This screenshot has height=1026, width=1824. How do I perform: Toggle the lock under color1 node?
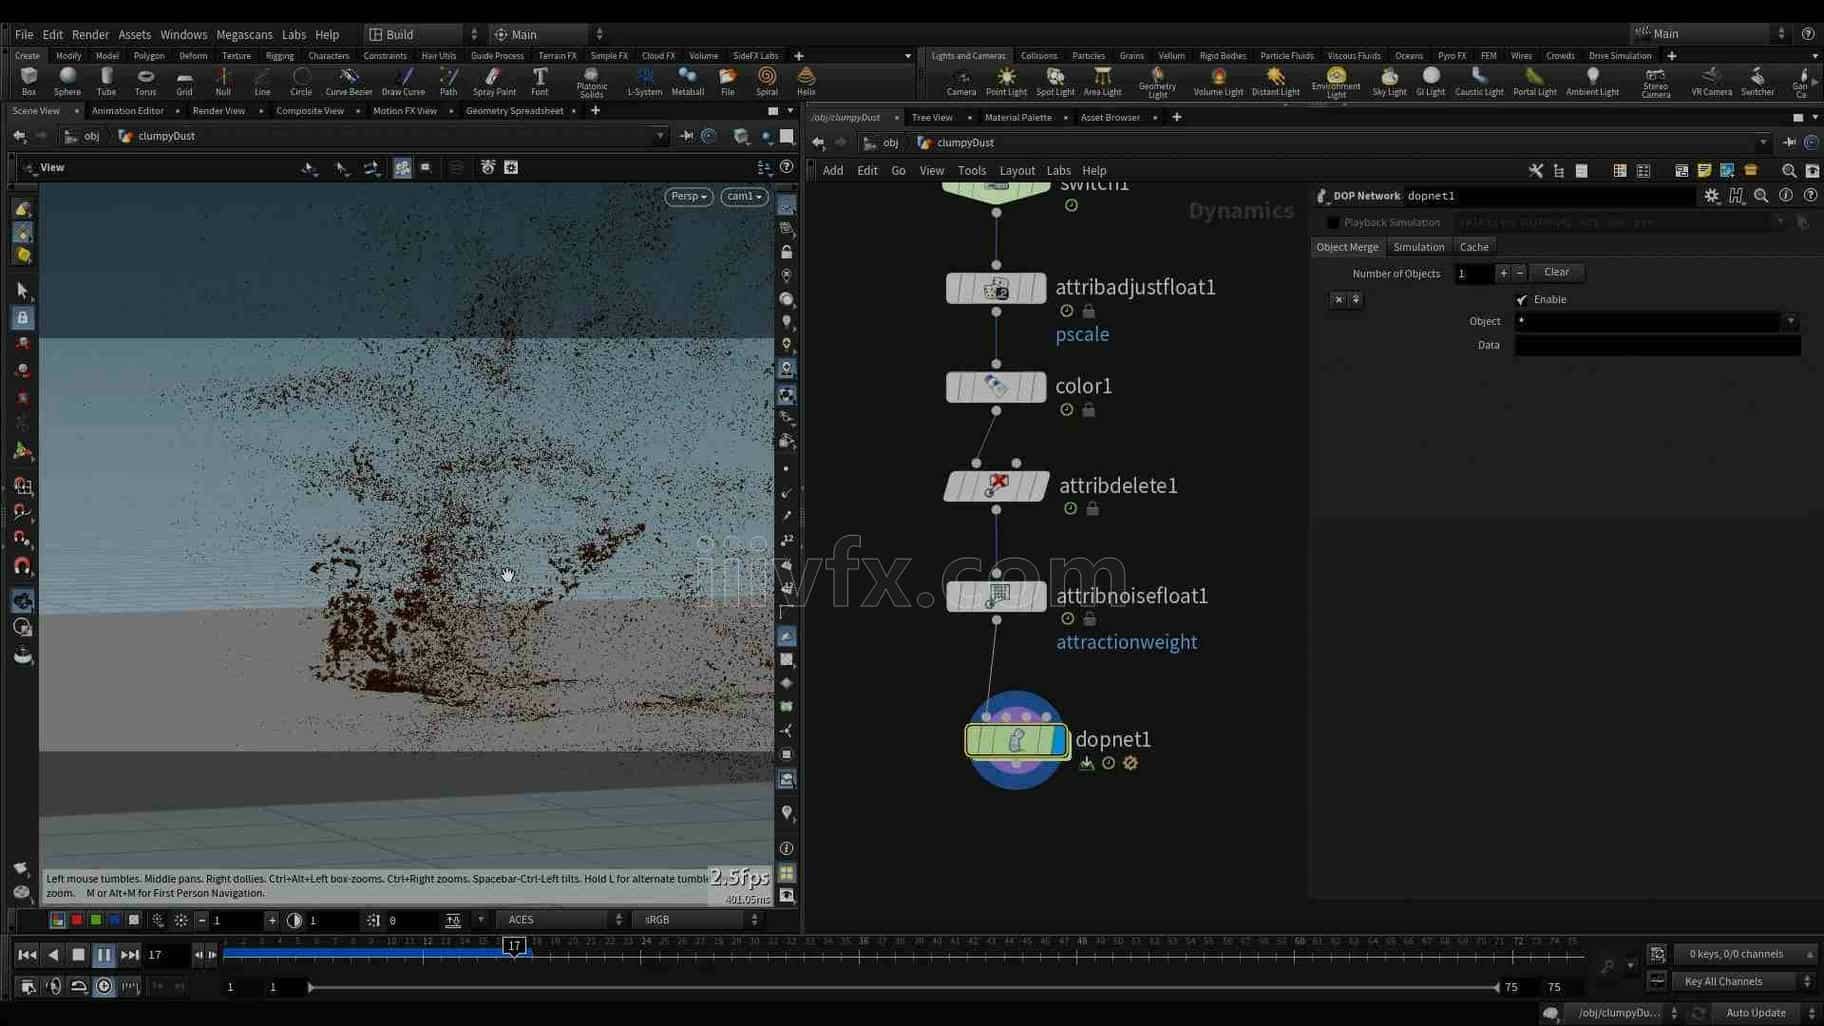1089,410
